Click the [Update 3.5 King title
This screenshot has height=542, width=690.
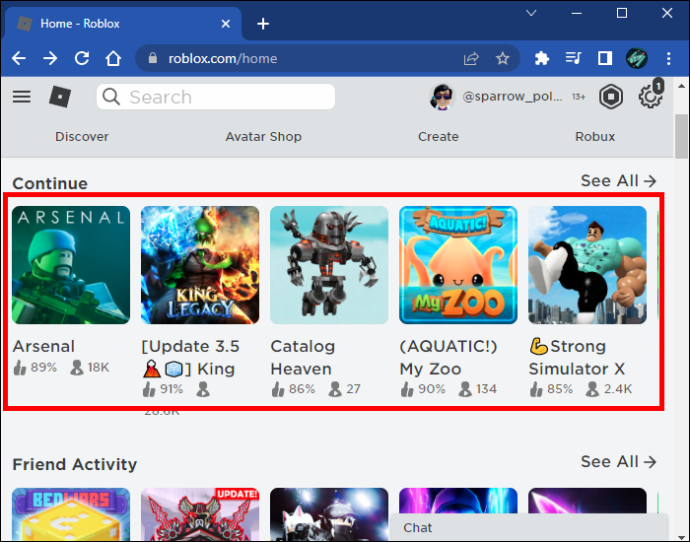coord(191,357)
